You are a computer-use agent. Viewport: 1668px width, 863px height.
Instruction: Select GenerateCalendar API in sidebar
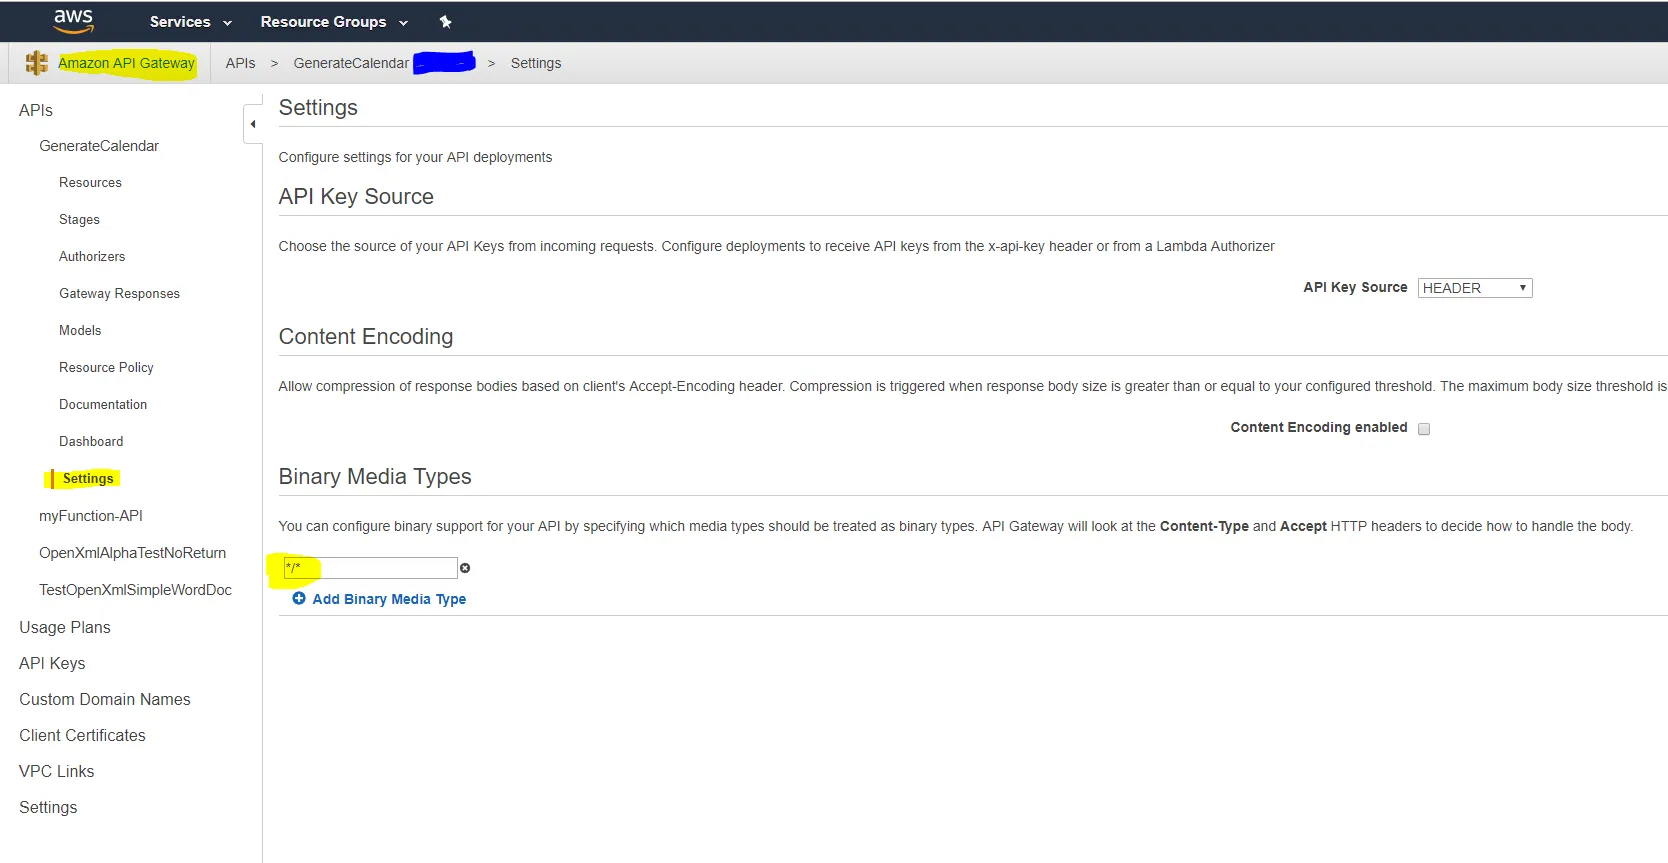(x=99, y=146)
